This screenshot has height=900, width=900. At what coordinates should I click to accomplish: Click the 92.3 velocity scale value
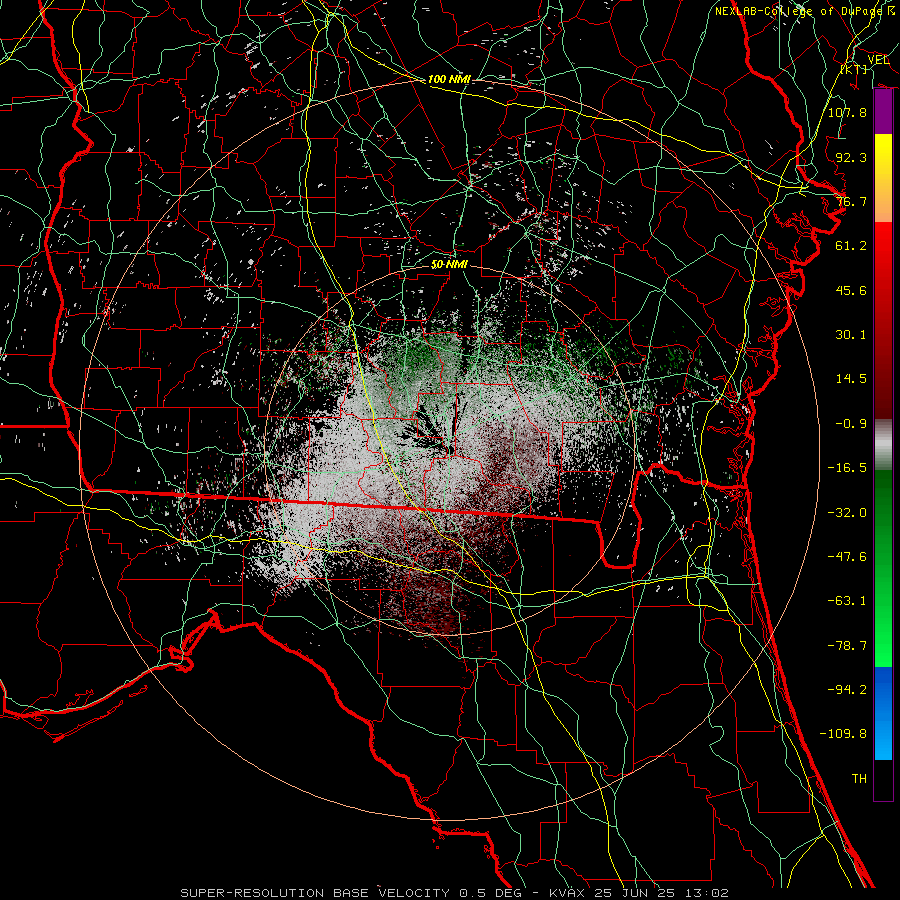click(x=851, y=157)
